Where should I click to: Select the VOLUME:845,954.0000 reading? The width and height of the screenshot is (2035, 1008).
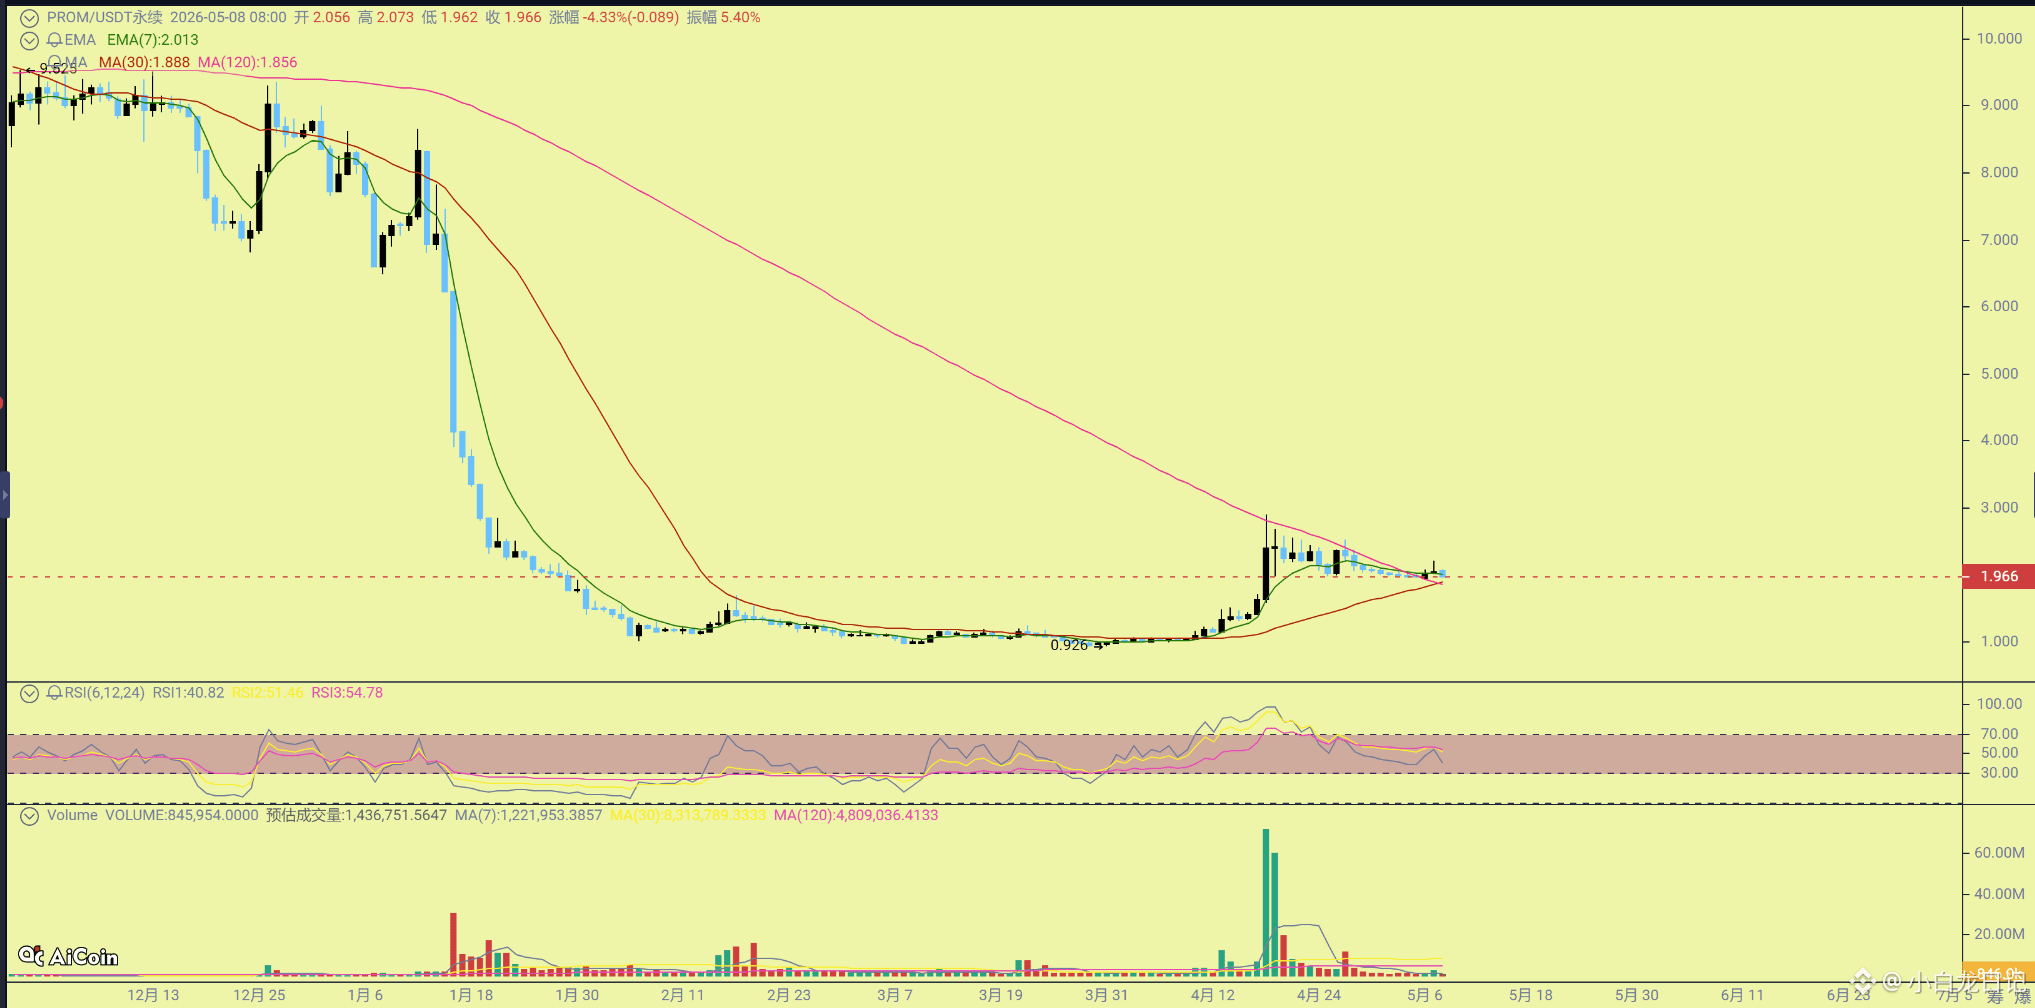[182, 816]
